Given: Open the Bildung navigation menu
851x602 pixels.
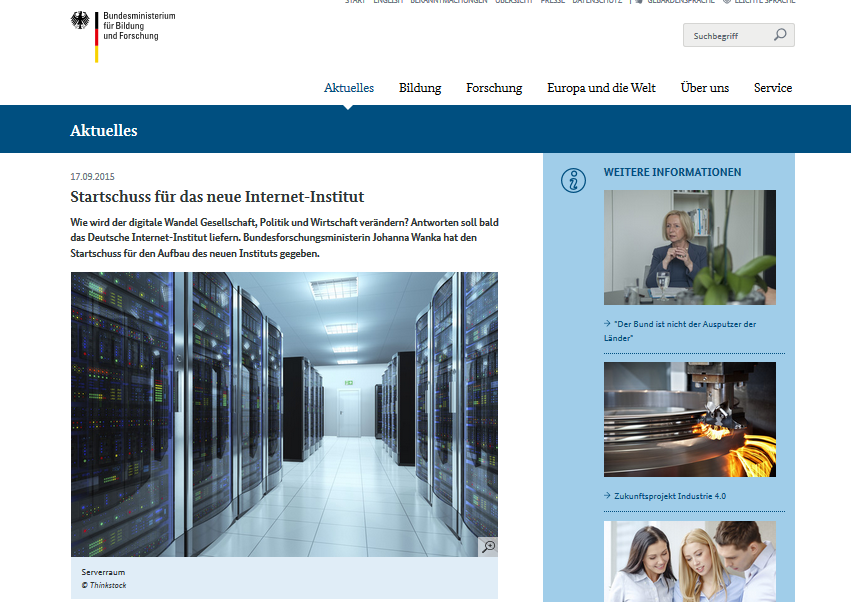Looking at the screenshot, I should click(x=420, y=88).
